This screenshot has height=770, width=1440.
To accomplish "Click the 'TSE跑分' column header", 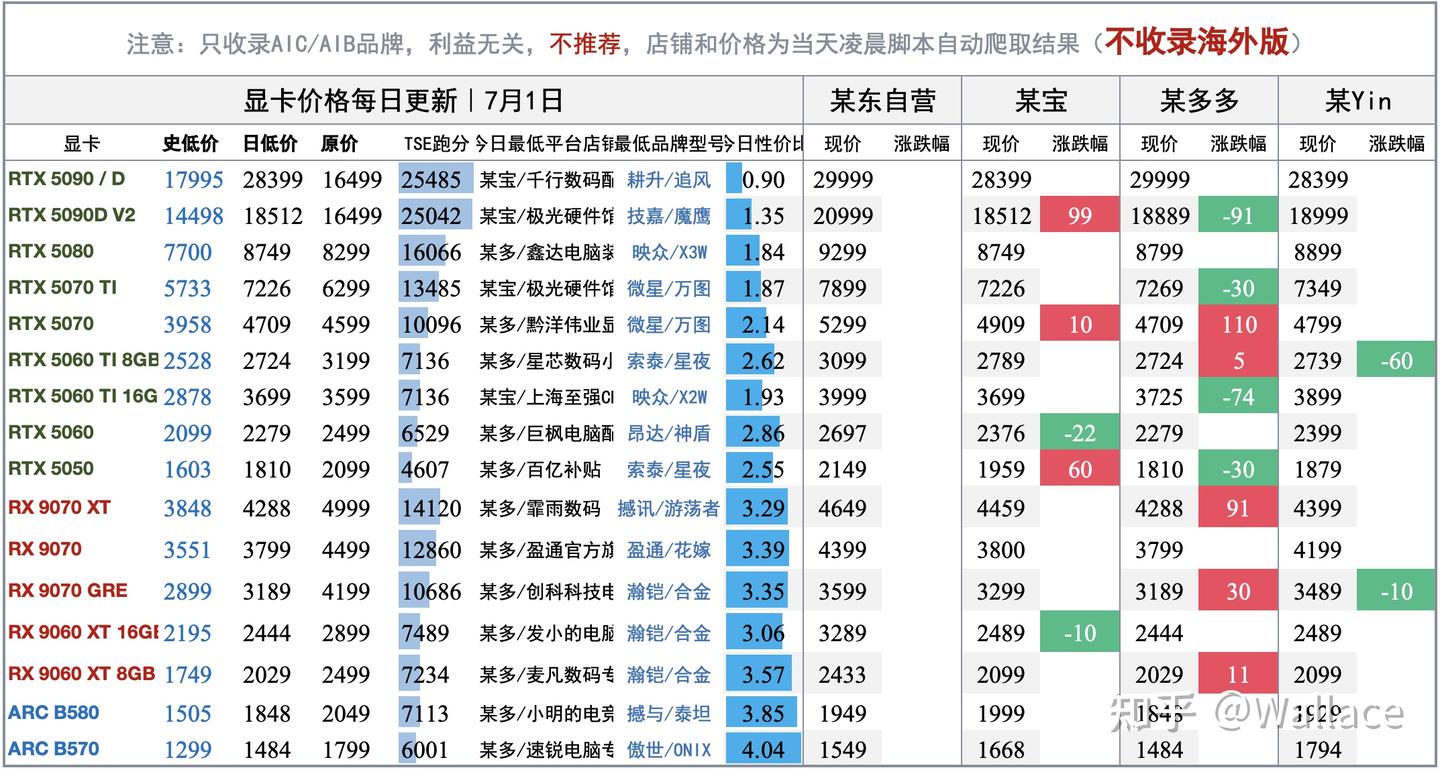I will click(436, 144).
